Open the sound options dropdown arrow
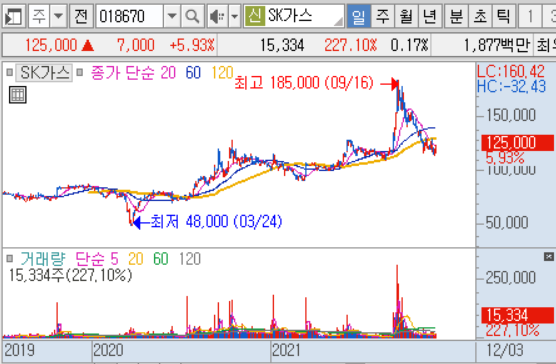This screenshot has width=556, height=364. tap(234, 16)
